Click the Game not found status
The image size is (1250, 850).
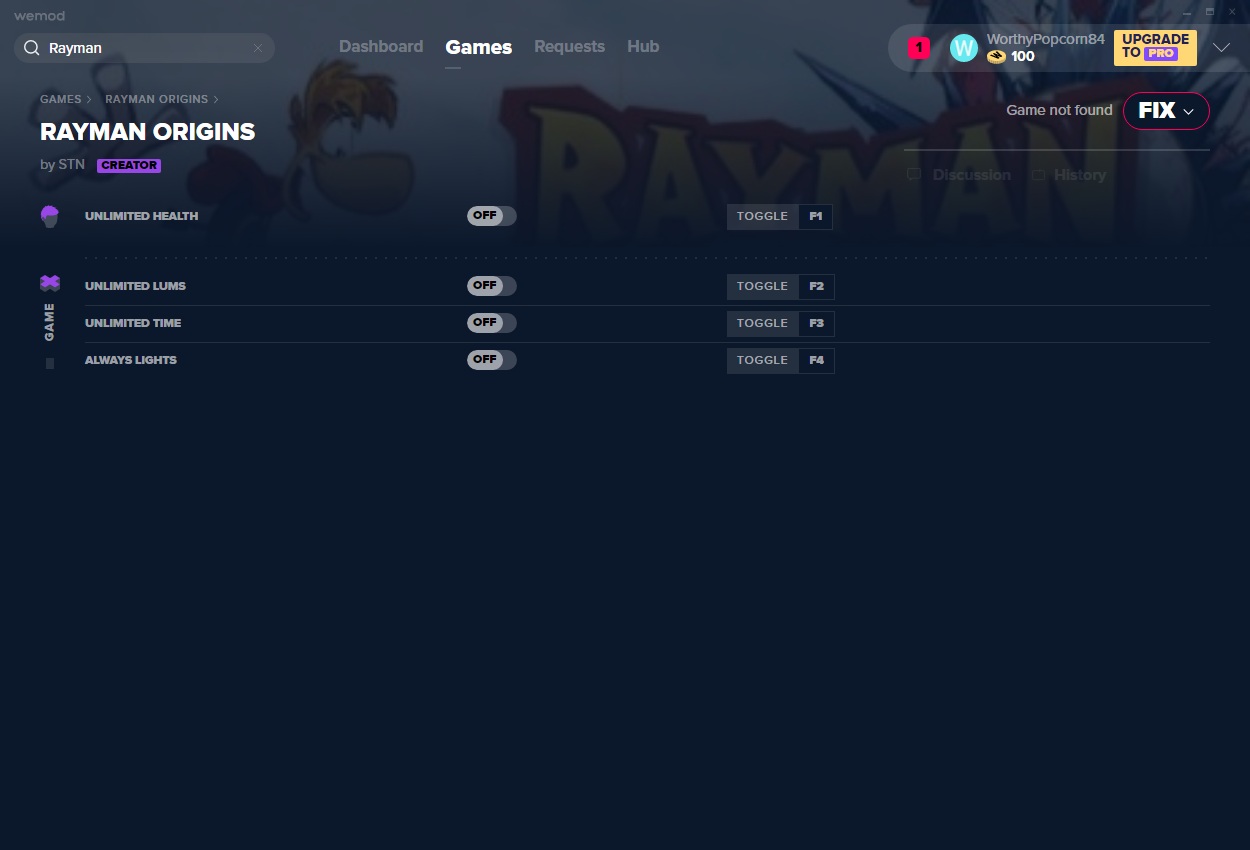(x=1059, y=110)
